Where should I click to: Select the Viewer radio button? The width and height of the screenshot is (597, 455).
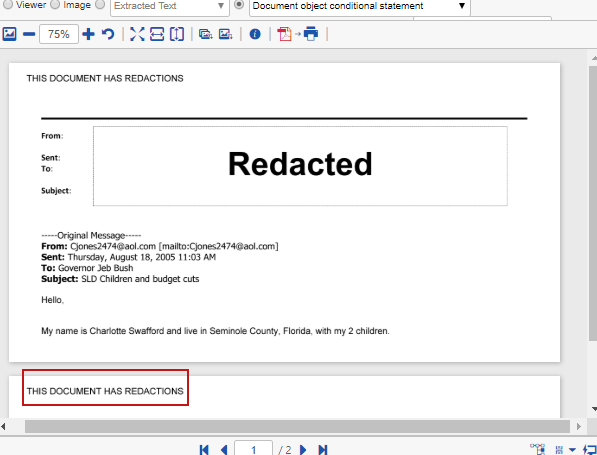[x=8, y=5]
